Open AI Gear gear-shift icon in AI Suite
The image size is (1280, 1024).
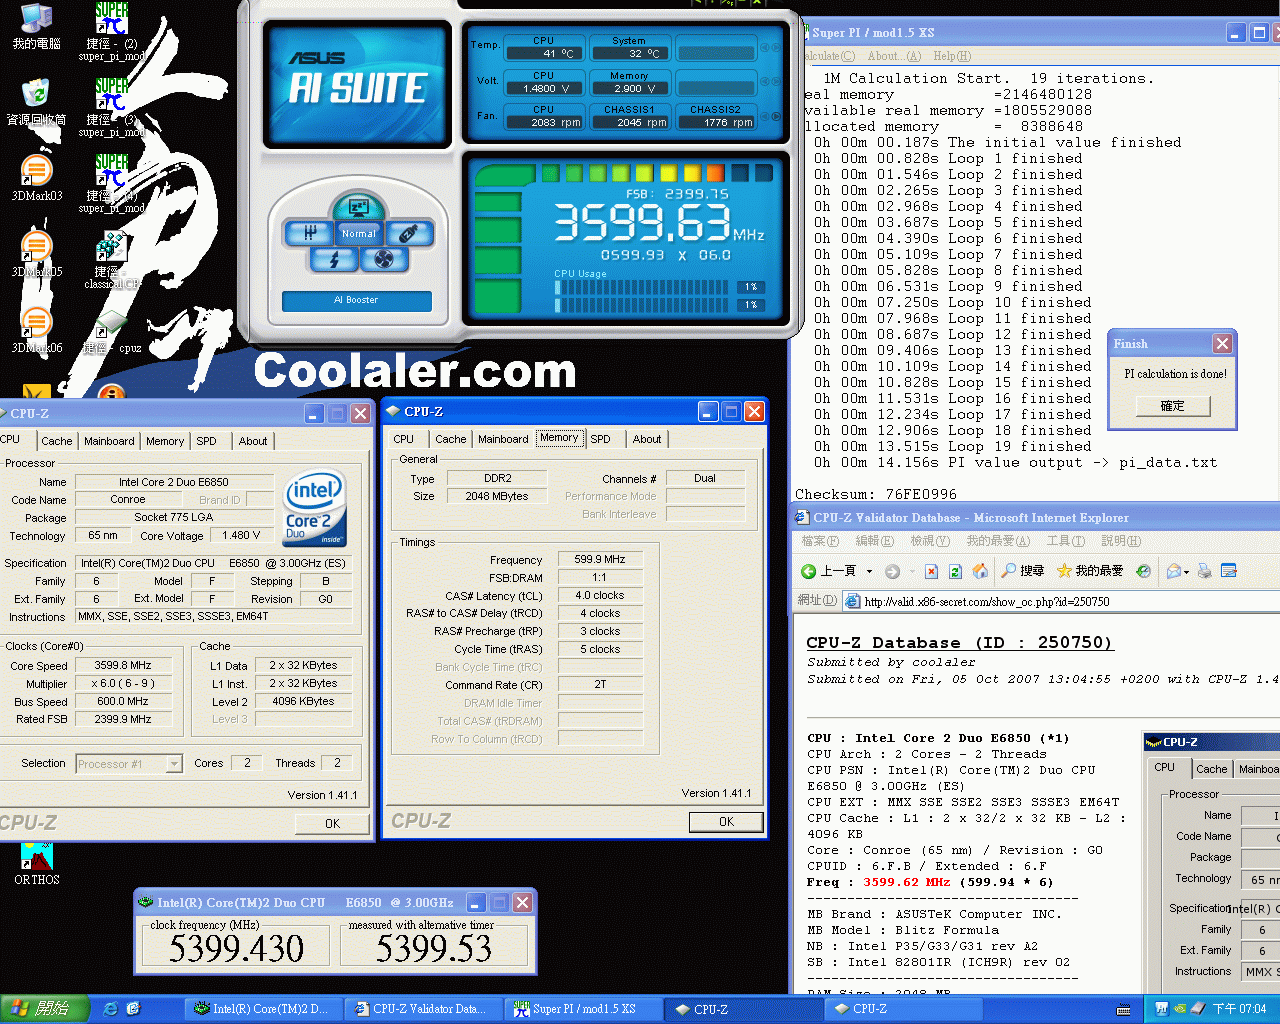click(x=309, y=233)
